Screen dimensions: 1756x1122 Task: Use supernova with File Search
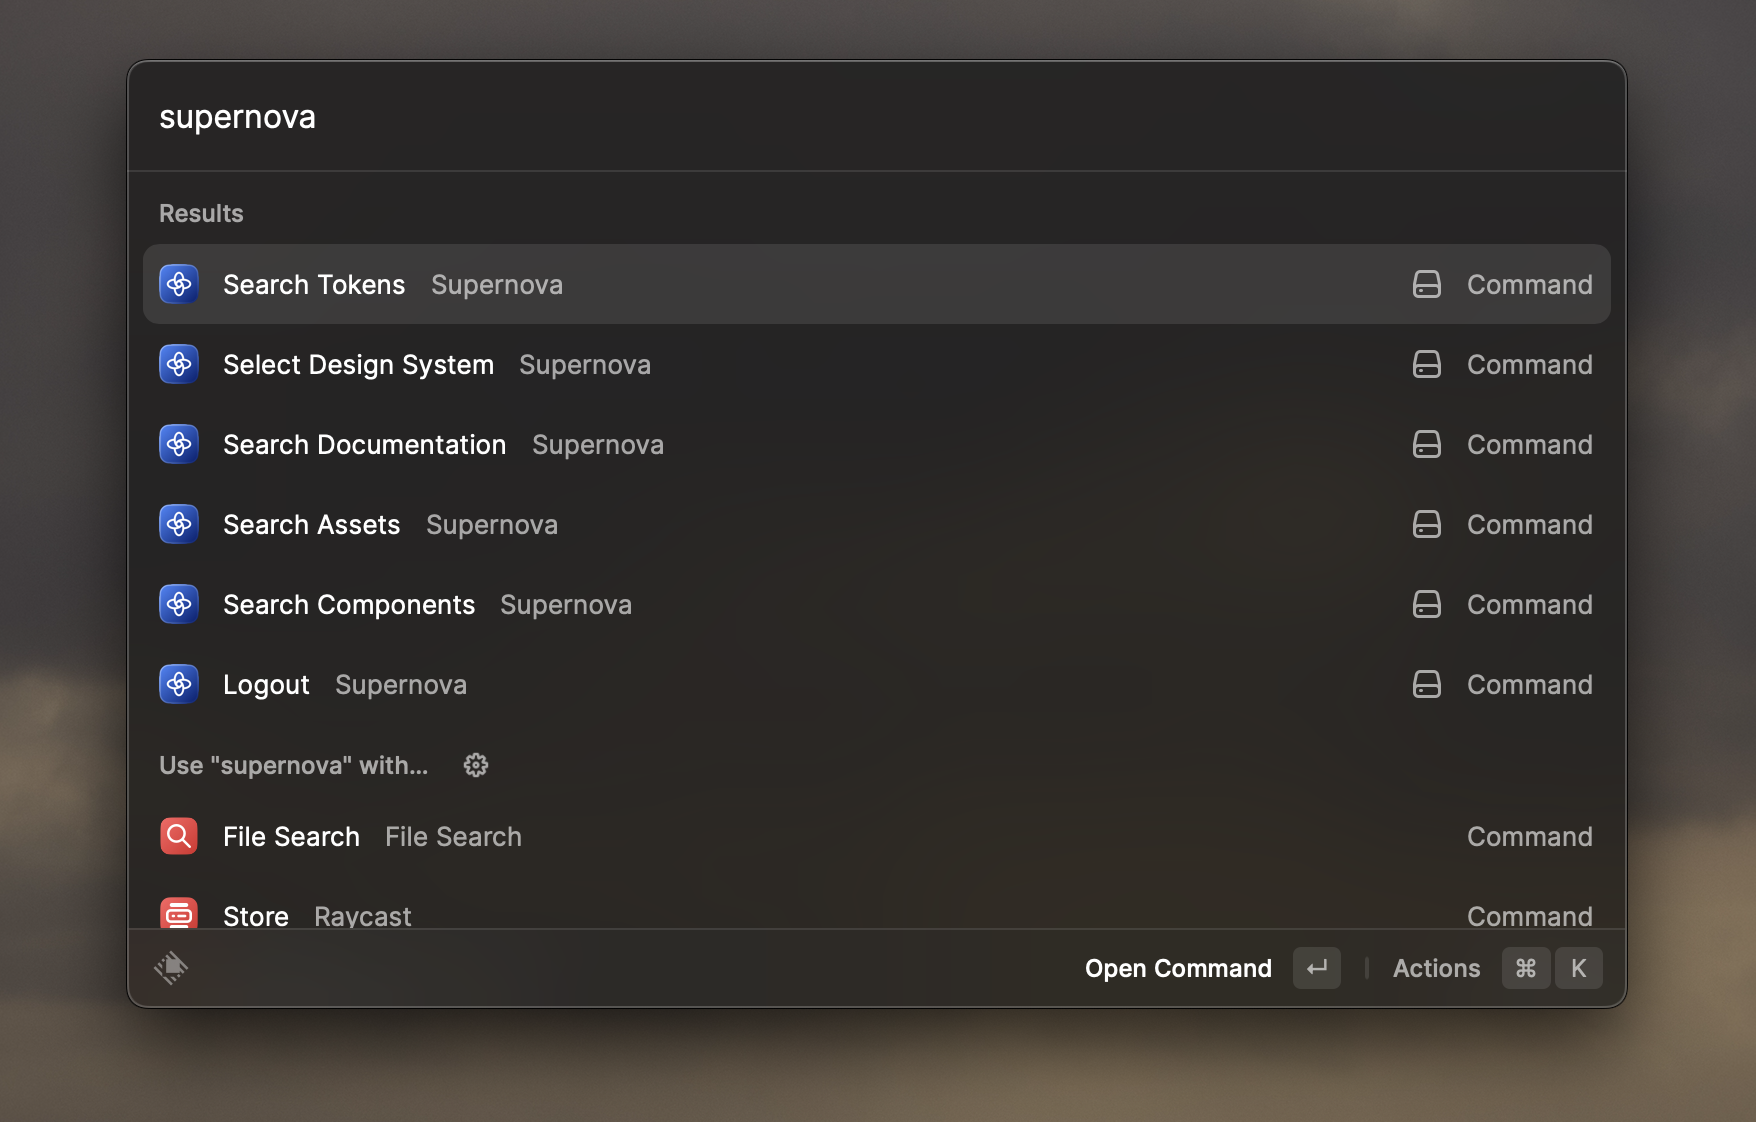point(877,836)
